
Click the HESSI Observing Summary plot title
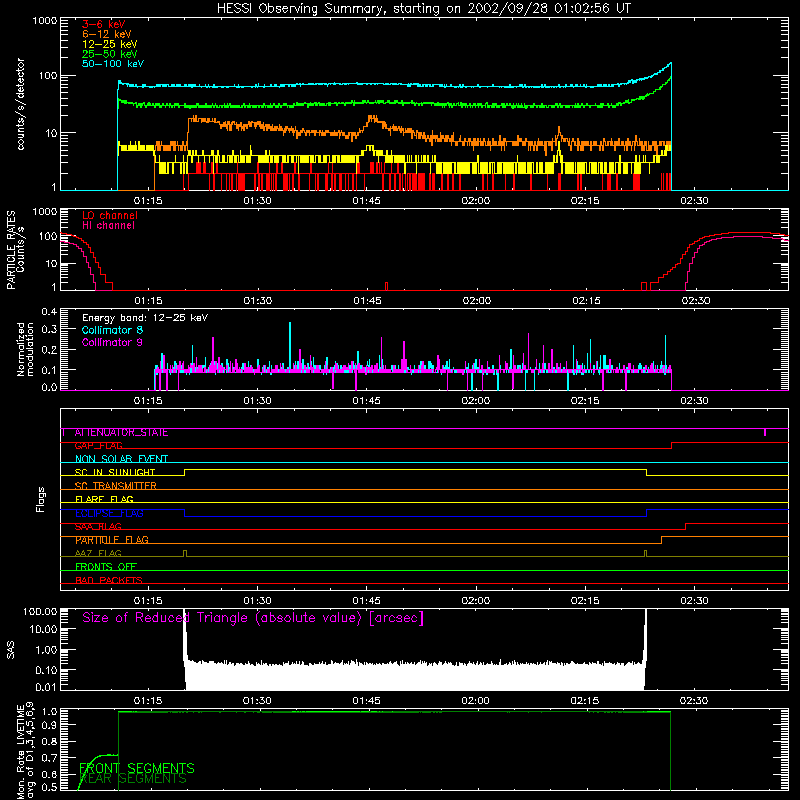pos(424,9)
